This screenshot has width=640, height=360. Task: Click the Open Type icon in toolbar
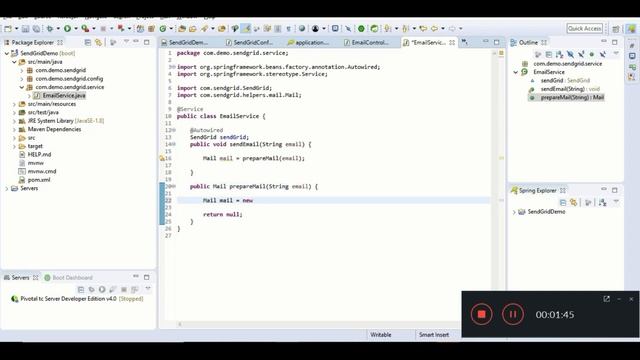point(182,29)
